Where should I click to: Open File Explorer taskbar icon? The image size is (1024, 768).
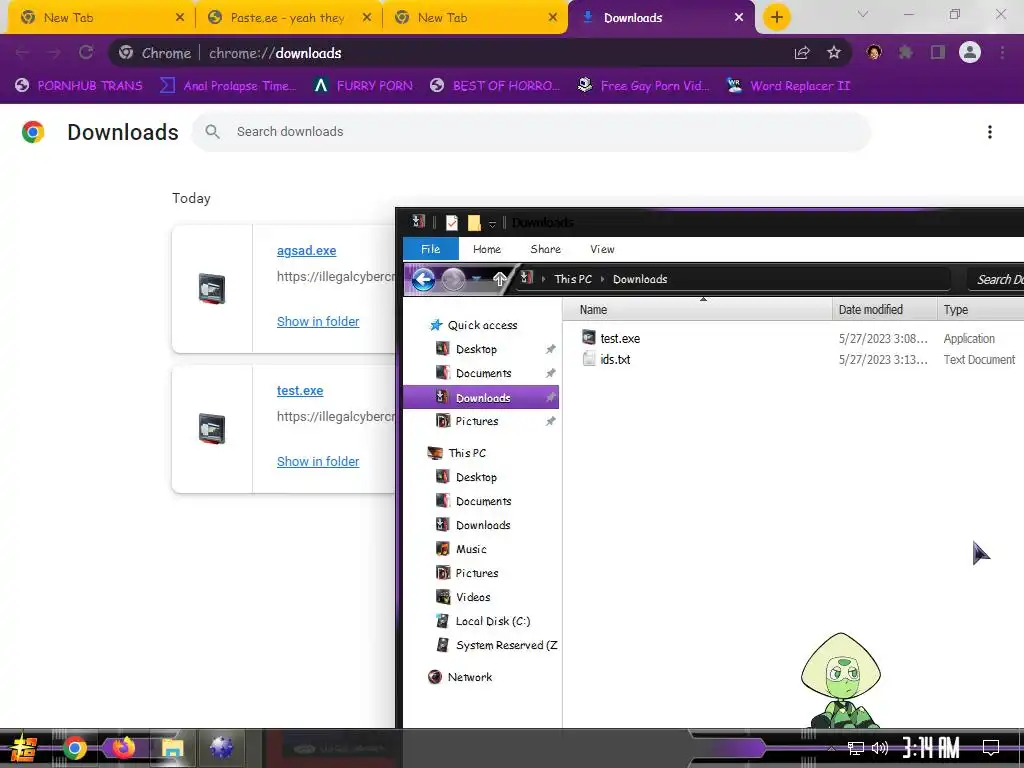tap(172, 748)
